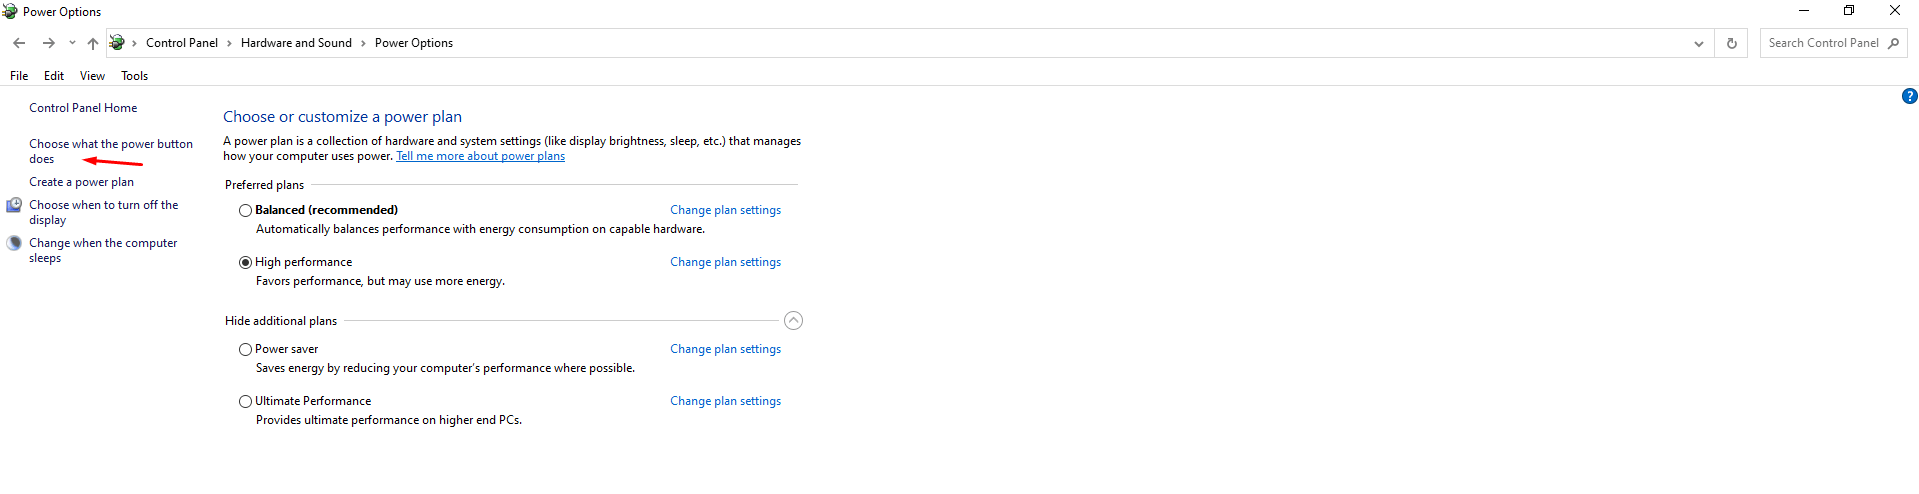Open the address bar history dropdown
This screenshot has height=494, width=1919.
pyautogui.click(x=1698, y=43)
